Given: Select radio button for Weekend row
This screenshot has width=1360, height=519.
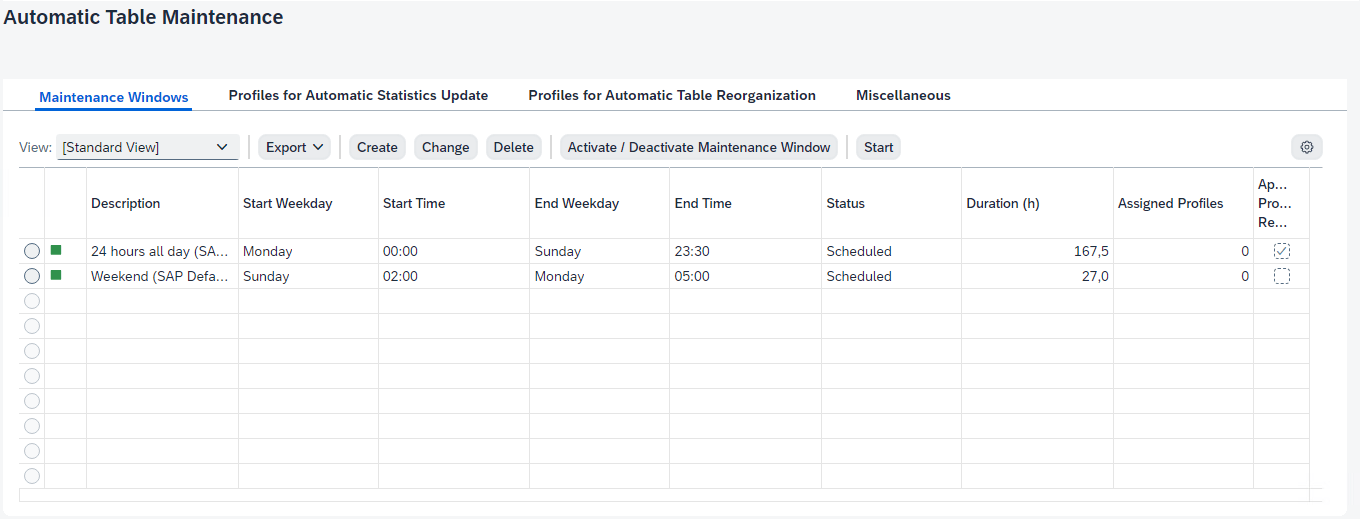Looking at the screenshot, I should click(32, 276).
